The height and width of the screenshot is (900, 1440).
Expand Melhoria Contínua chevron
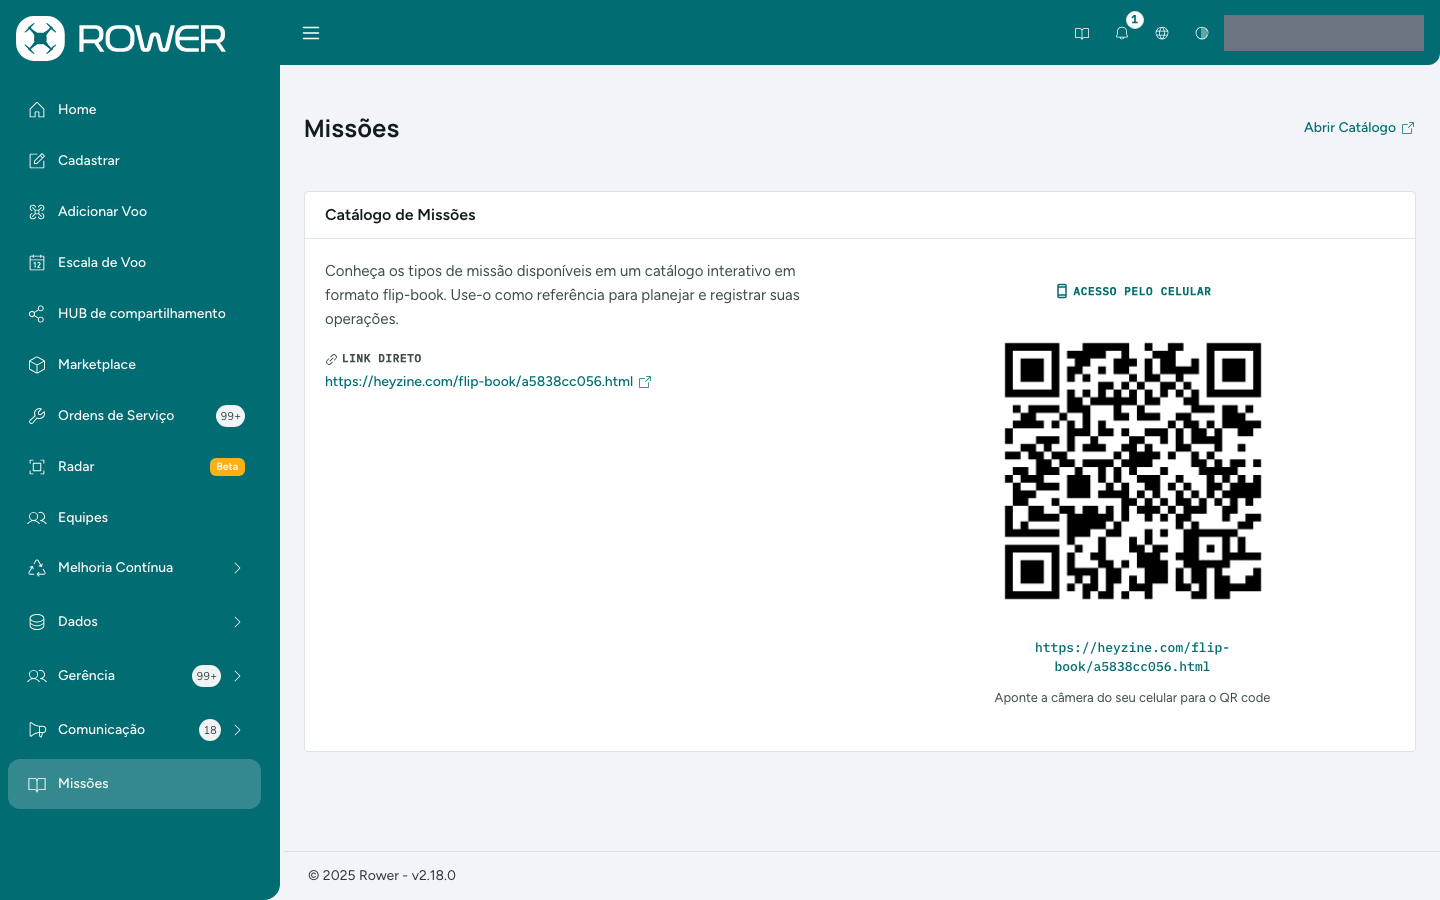pos(237,567)
